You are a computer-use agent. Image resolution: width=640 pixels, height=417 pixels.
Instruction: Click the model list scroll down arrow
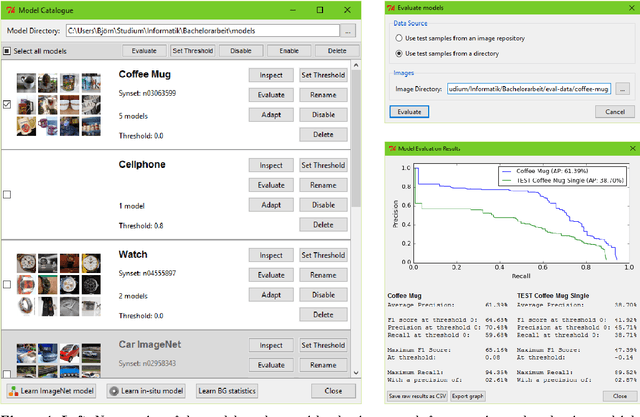[x=356, y=373]
